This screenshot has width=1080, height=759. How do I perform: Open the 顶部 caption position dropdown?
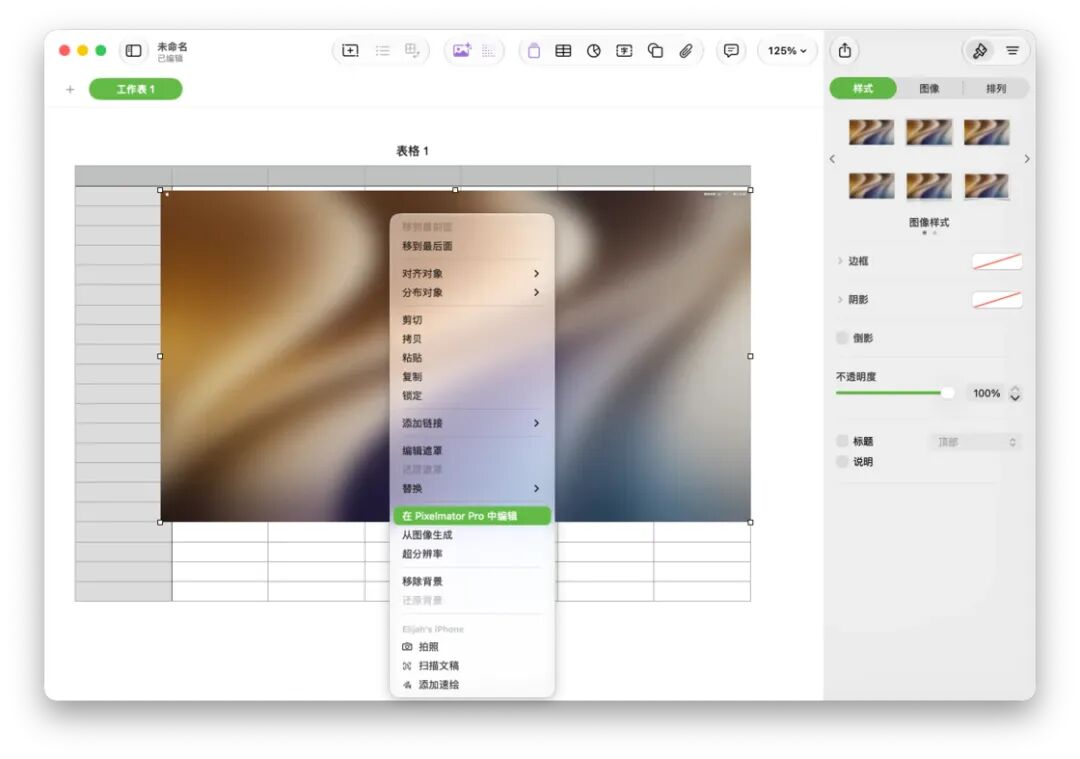[x=975, y=442]
